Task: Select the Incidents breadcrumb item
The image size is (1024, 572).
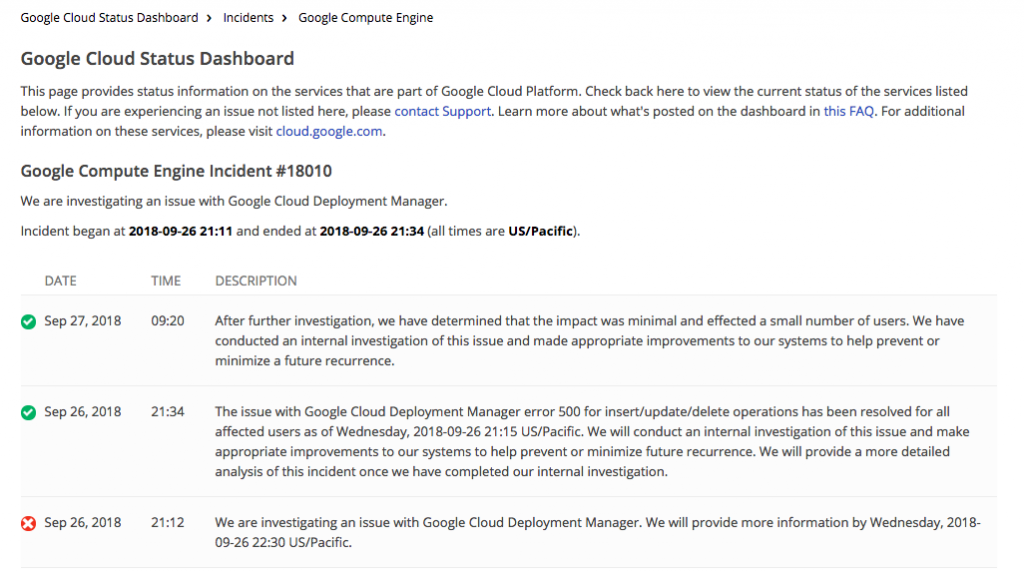Action: point(248,18)
